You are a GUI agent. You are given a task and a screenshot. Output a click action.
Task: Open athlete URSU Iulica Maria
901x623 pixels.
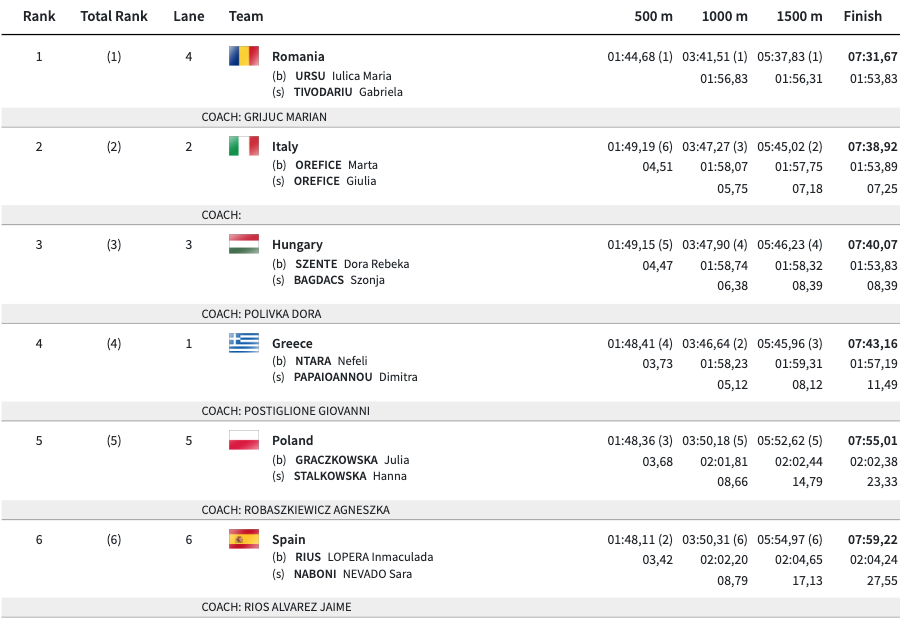point(343,76)
